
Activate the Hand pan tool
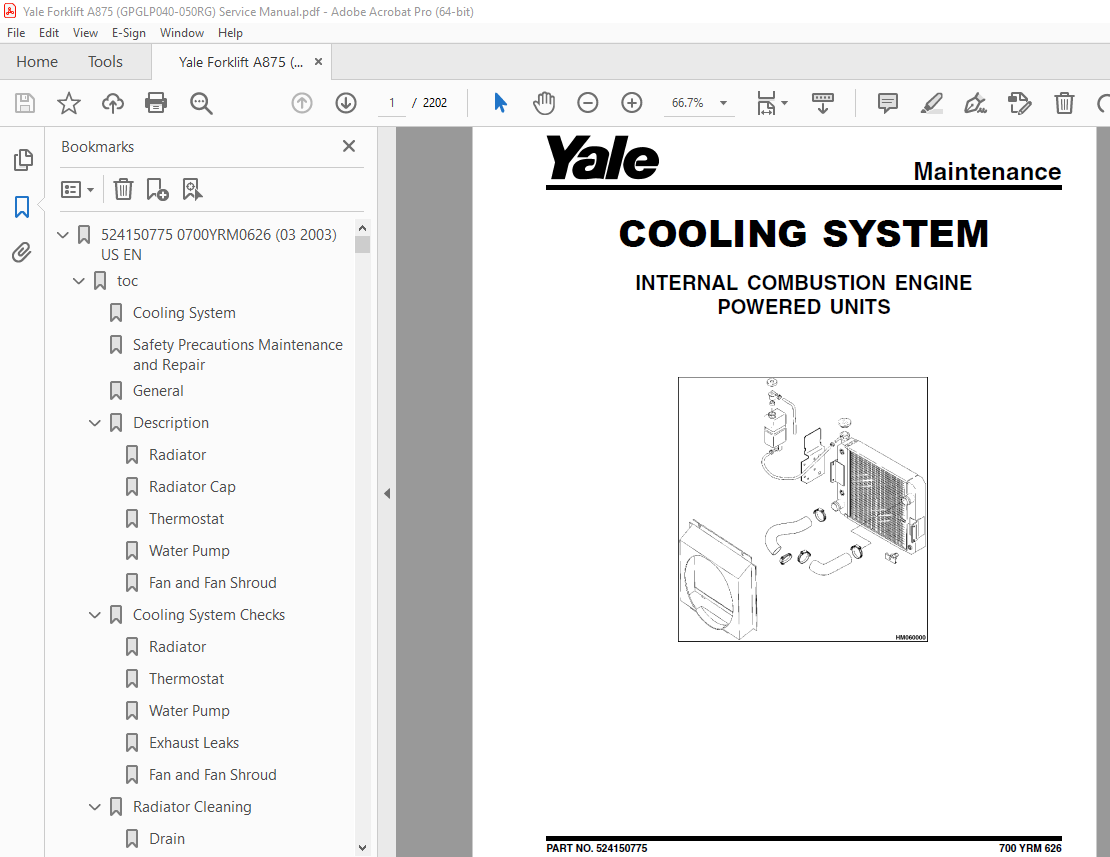[x=544, y=103]
